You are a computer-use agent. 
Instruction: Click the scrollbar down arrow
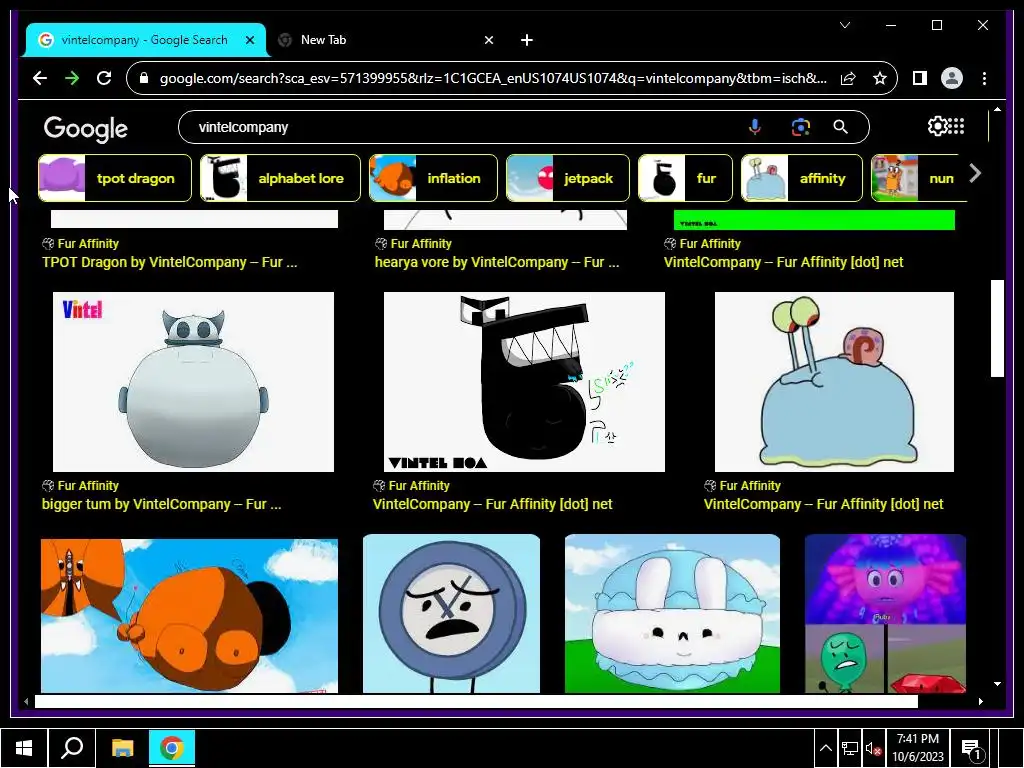(997, 684)
